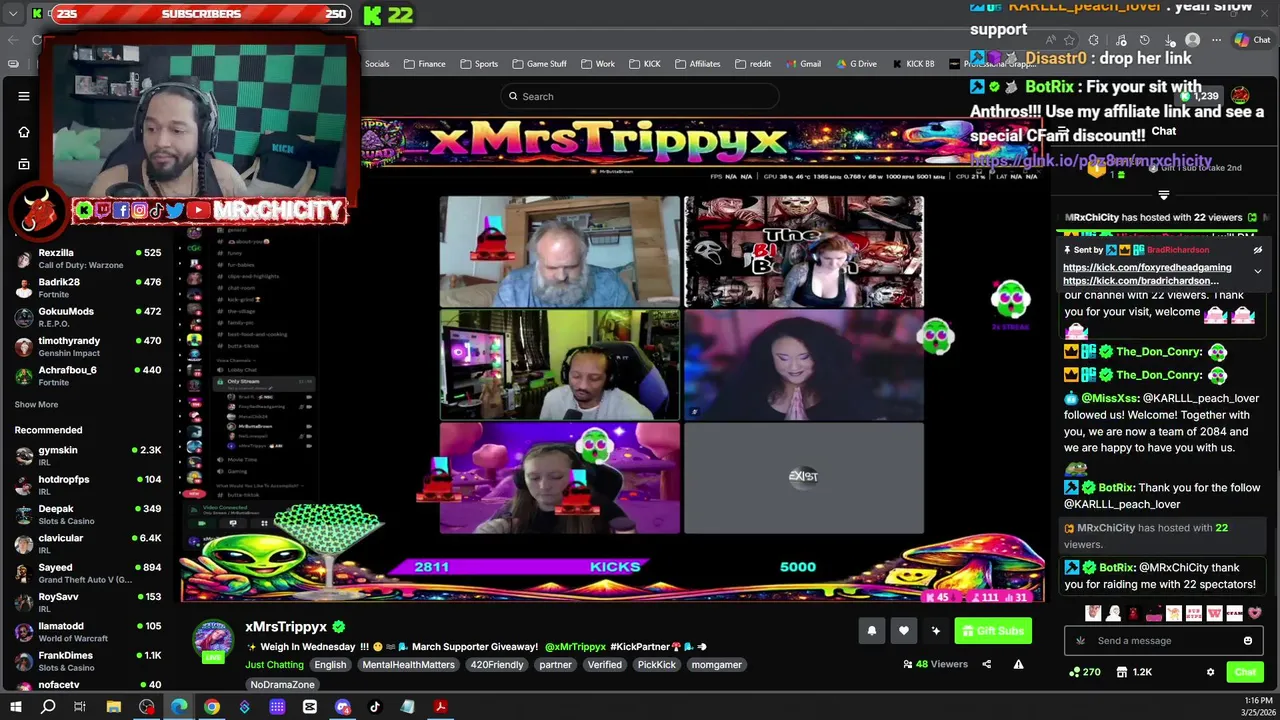Open the Socials bookmark folder
Screen dimensions: 1280x720
[x=377, y=64]
